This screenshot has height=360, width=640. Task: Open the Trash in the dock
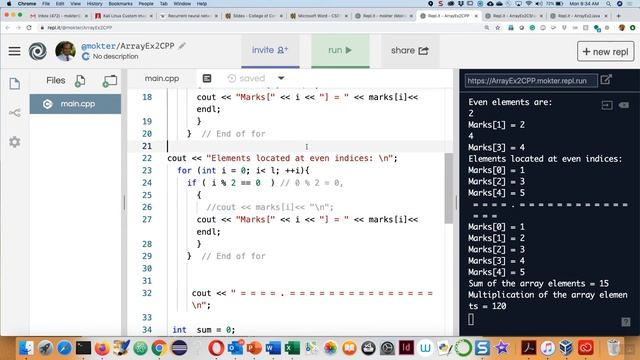click(x=613, y=348)
